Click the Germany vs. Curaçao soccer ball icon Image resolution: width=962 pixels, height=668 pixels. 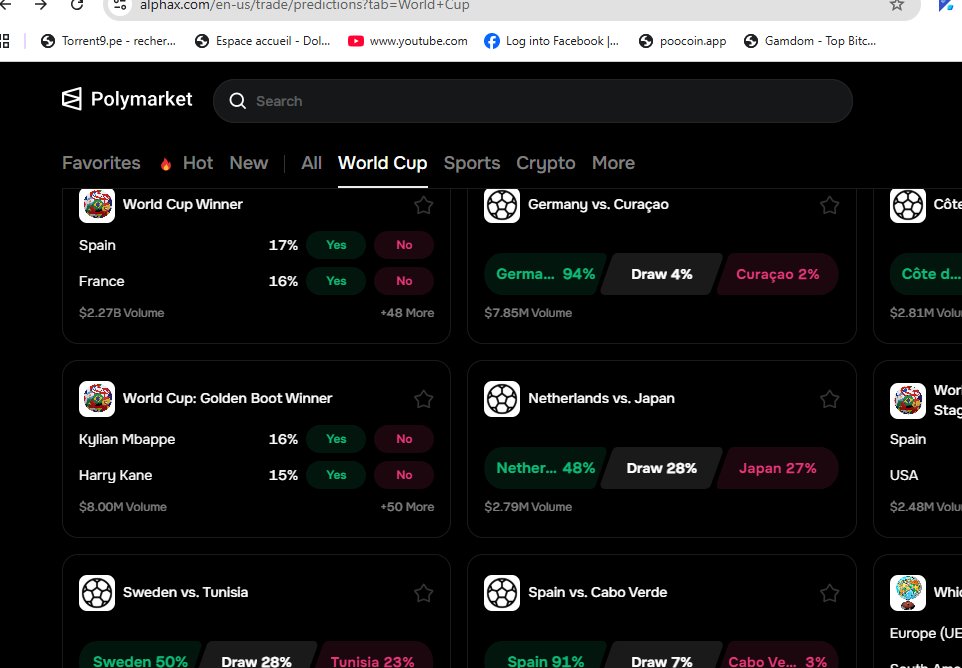tap(502, 205)
